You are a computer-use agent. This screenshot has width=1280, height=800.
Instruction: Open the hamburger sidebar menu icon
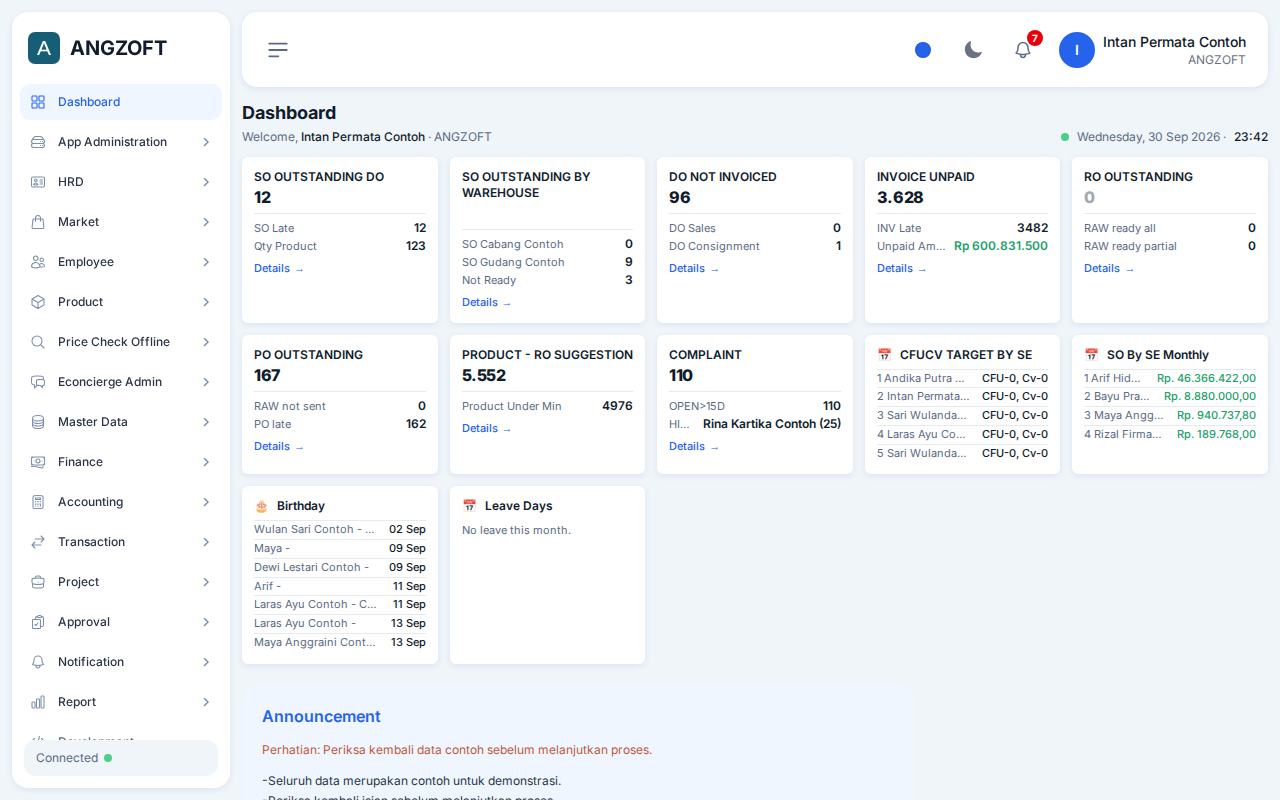(x=278, y=50)
